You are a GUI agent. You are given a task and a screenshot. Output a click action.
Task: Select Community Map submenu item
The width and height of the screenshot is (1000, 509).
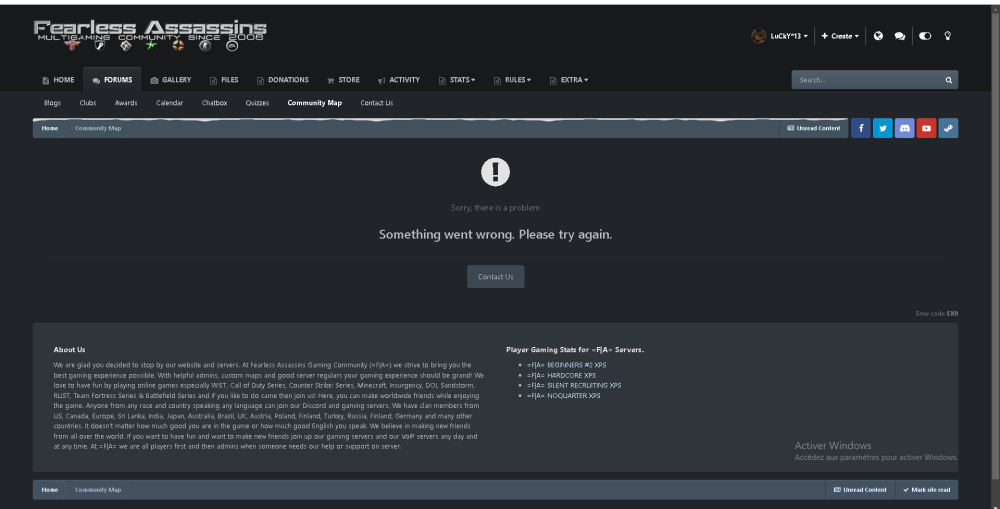pyautogui.click(x=314, y=103)
